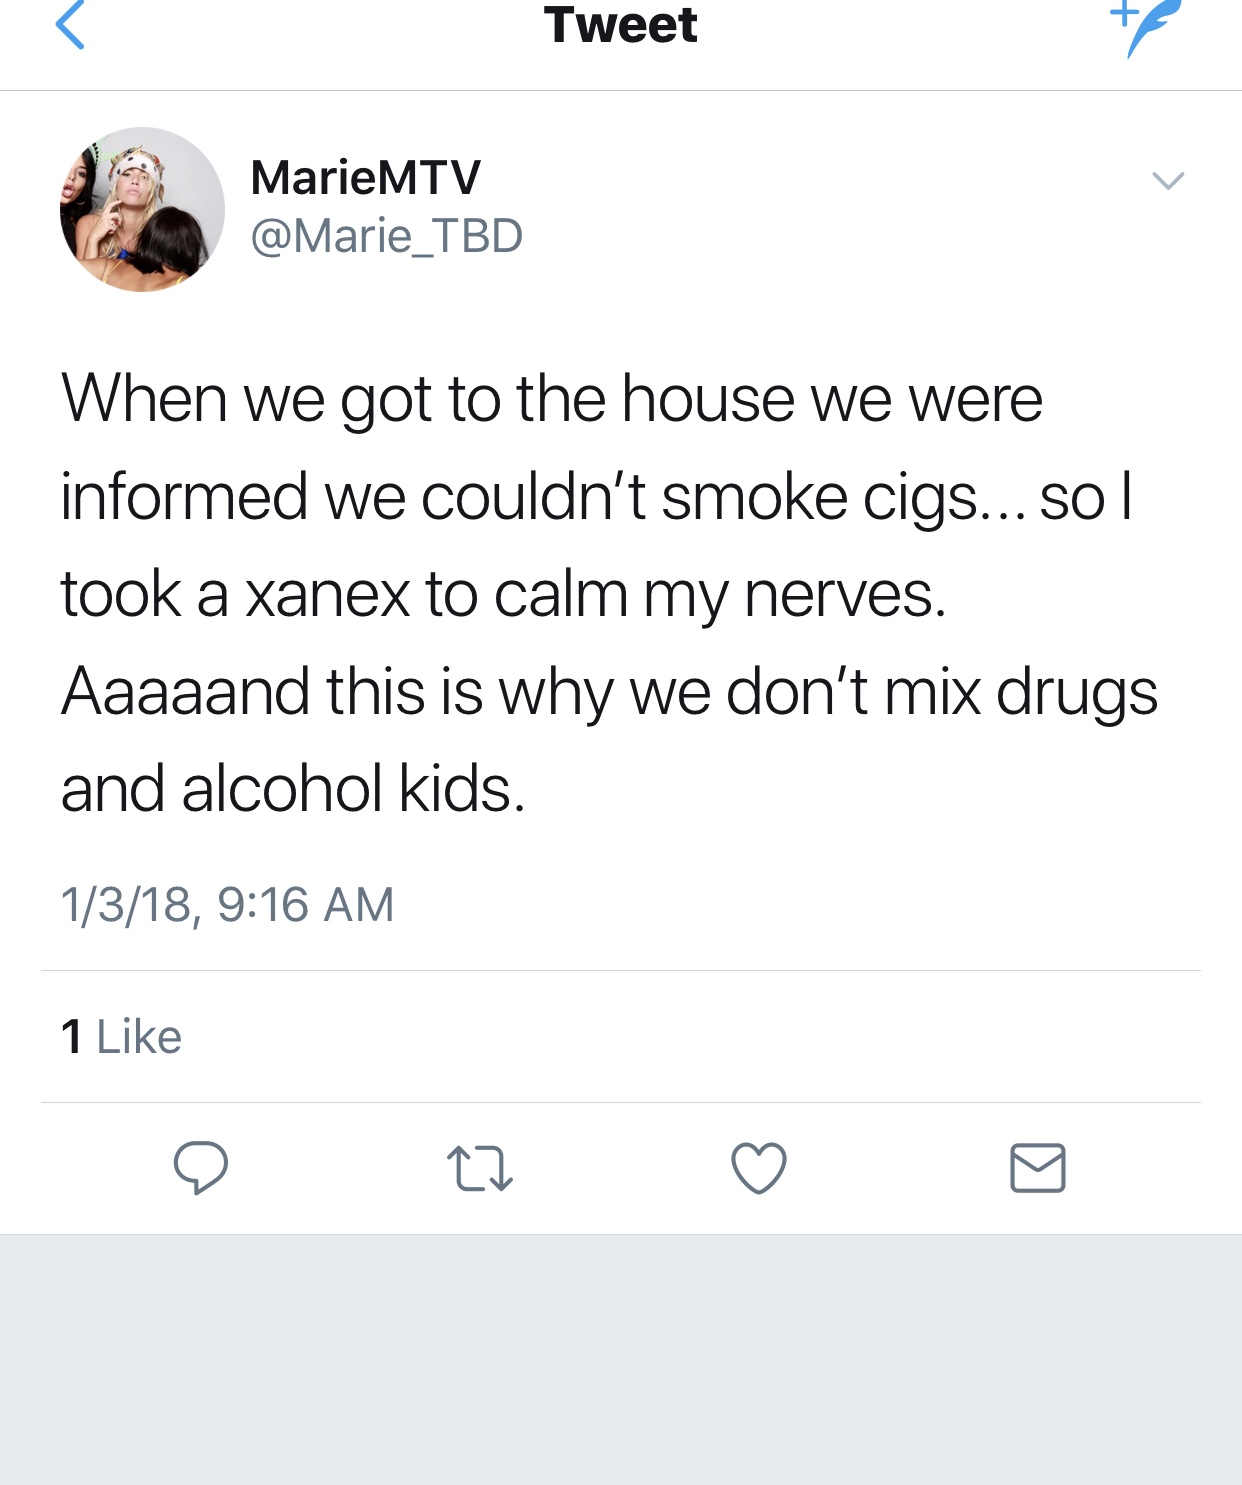This screenshot has height=1485, width=1242.
Task: Tap the text 'and alcohol kids.'
Action: coord(293,789)
